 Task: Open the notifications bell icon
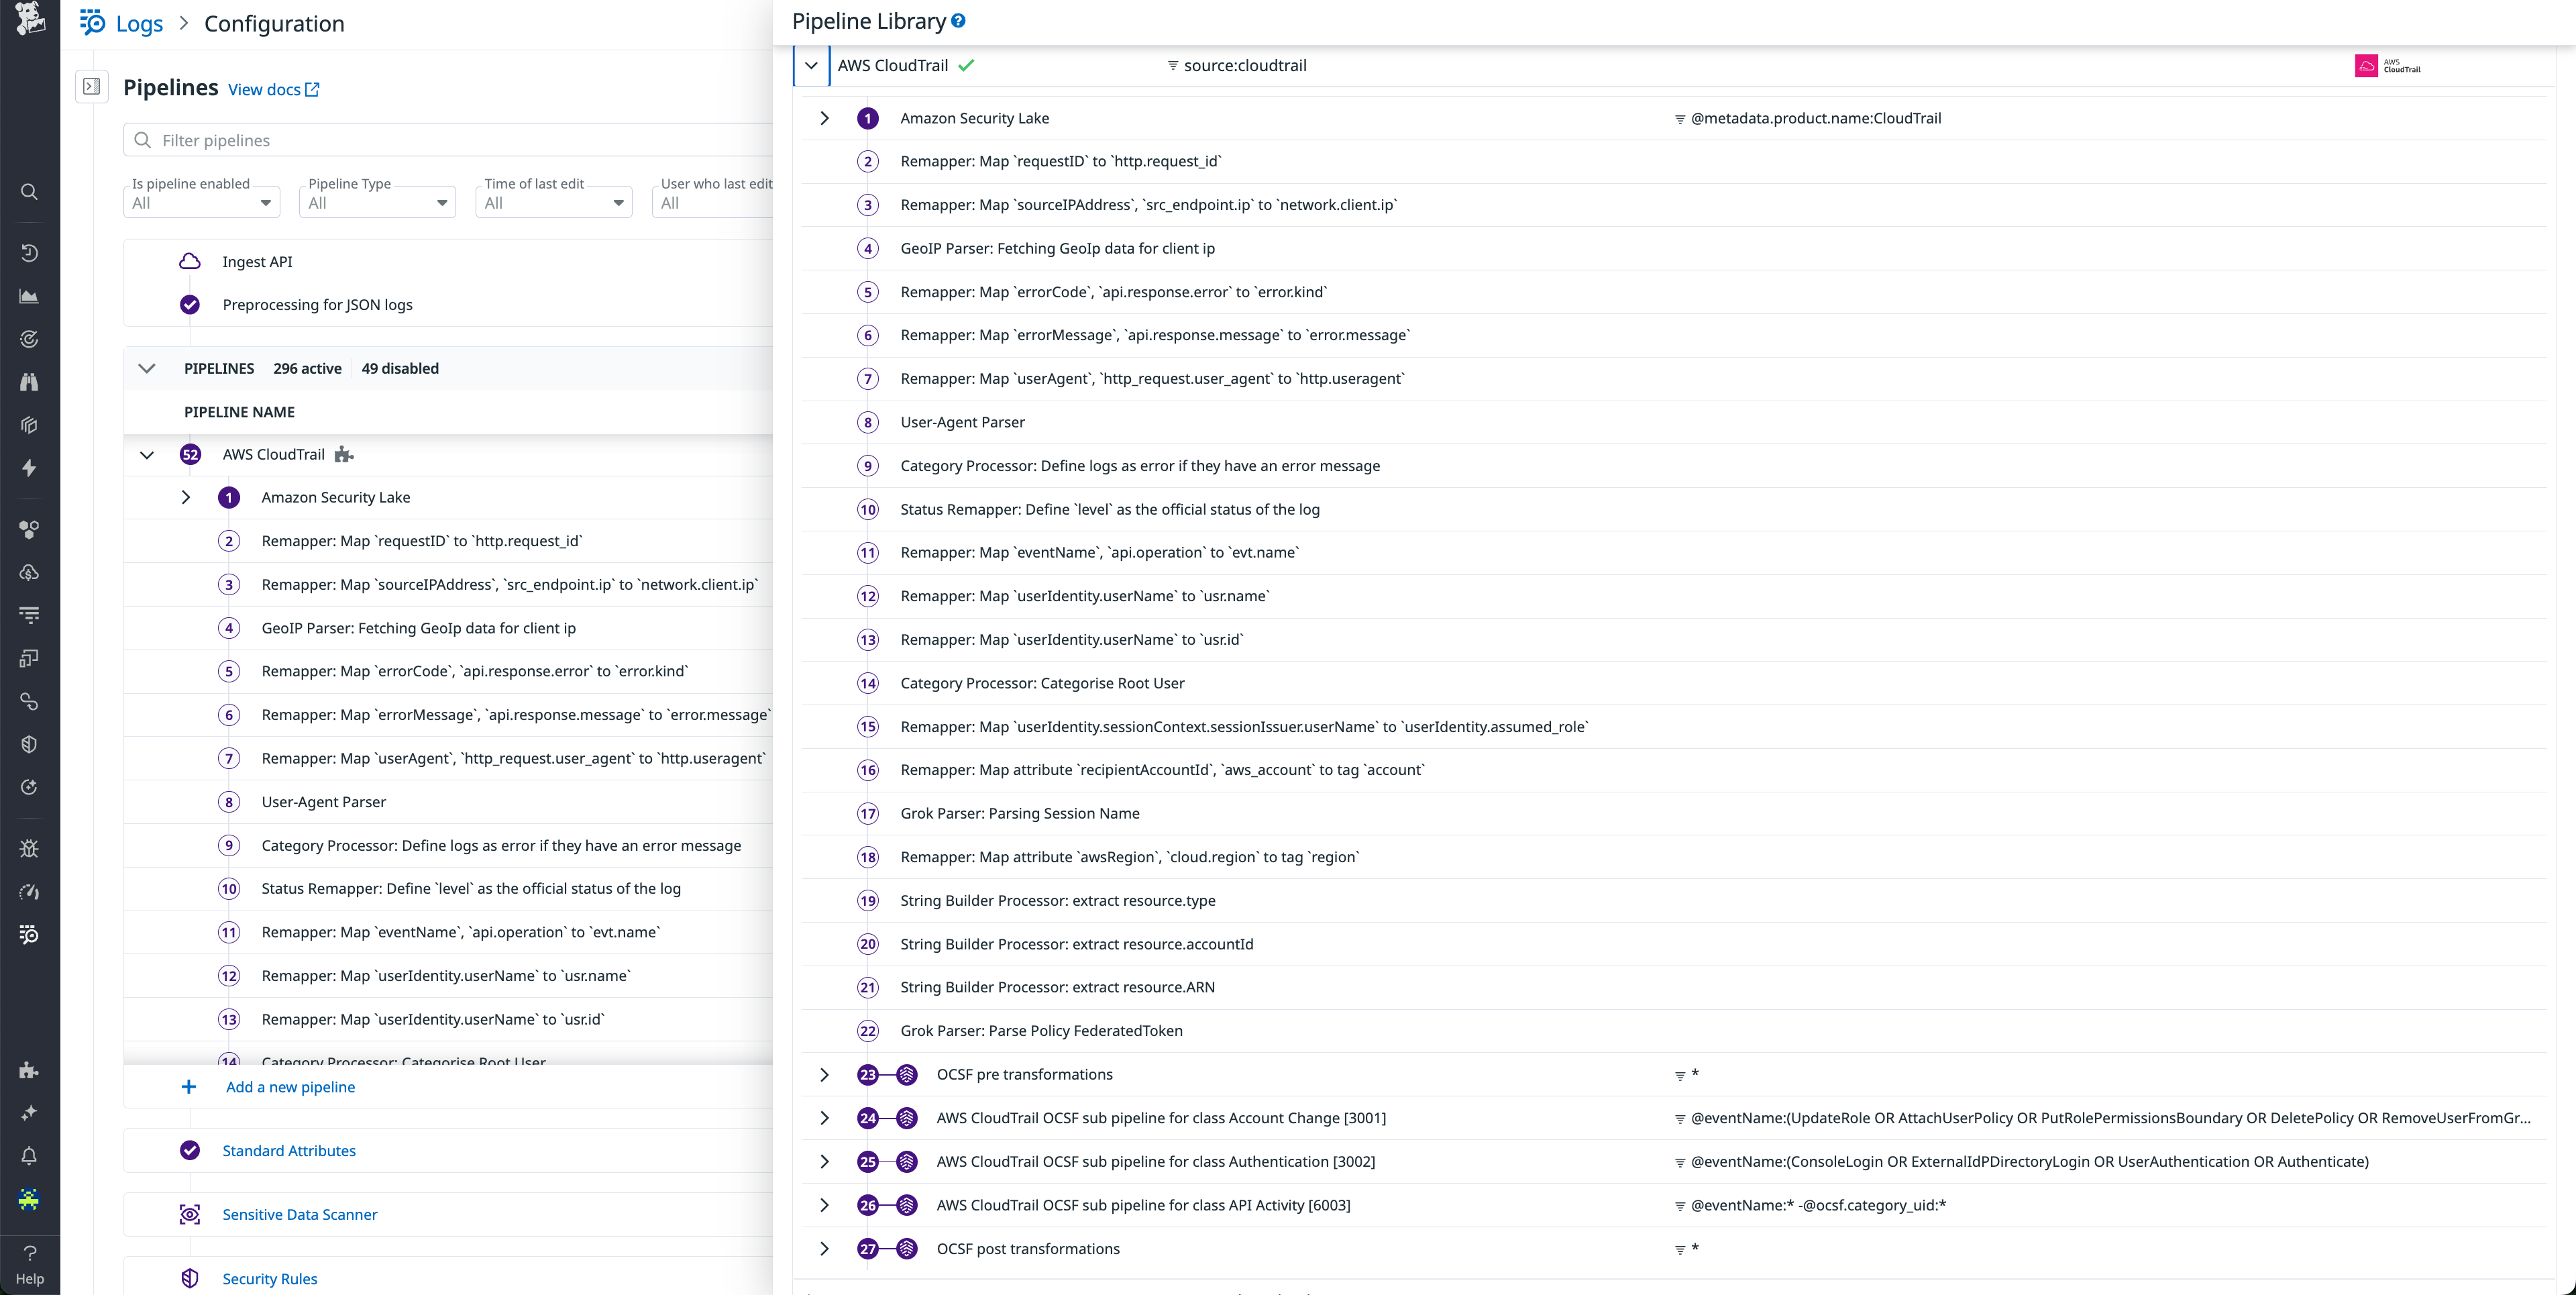[29, 1156]
